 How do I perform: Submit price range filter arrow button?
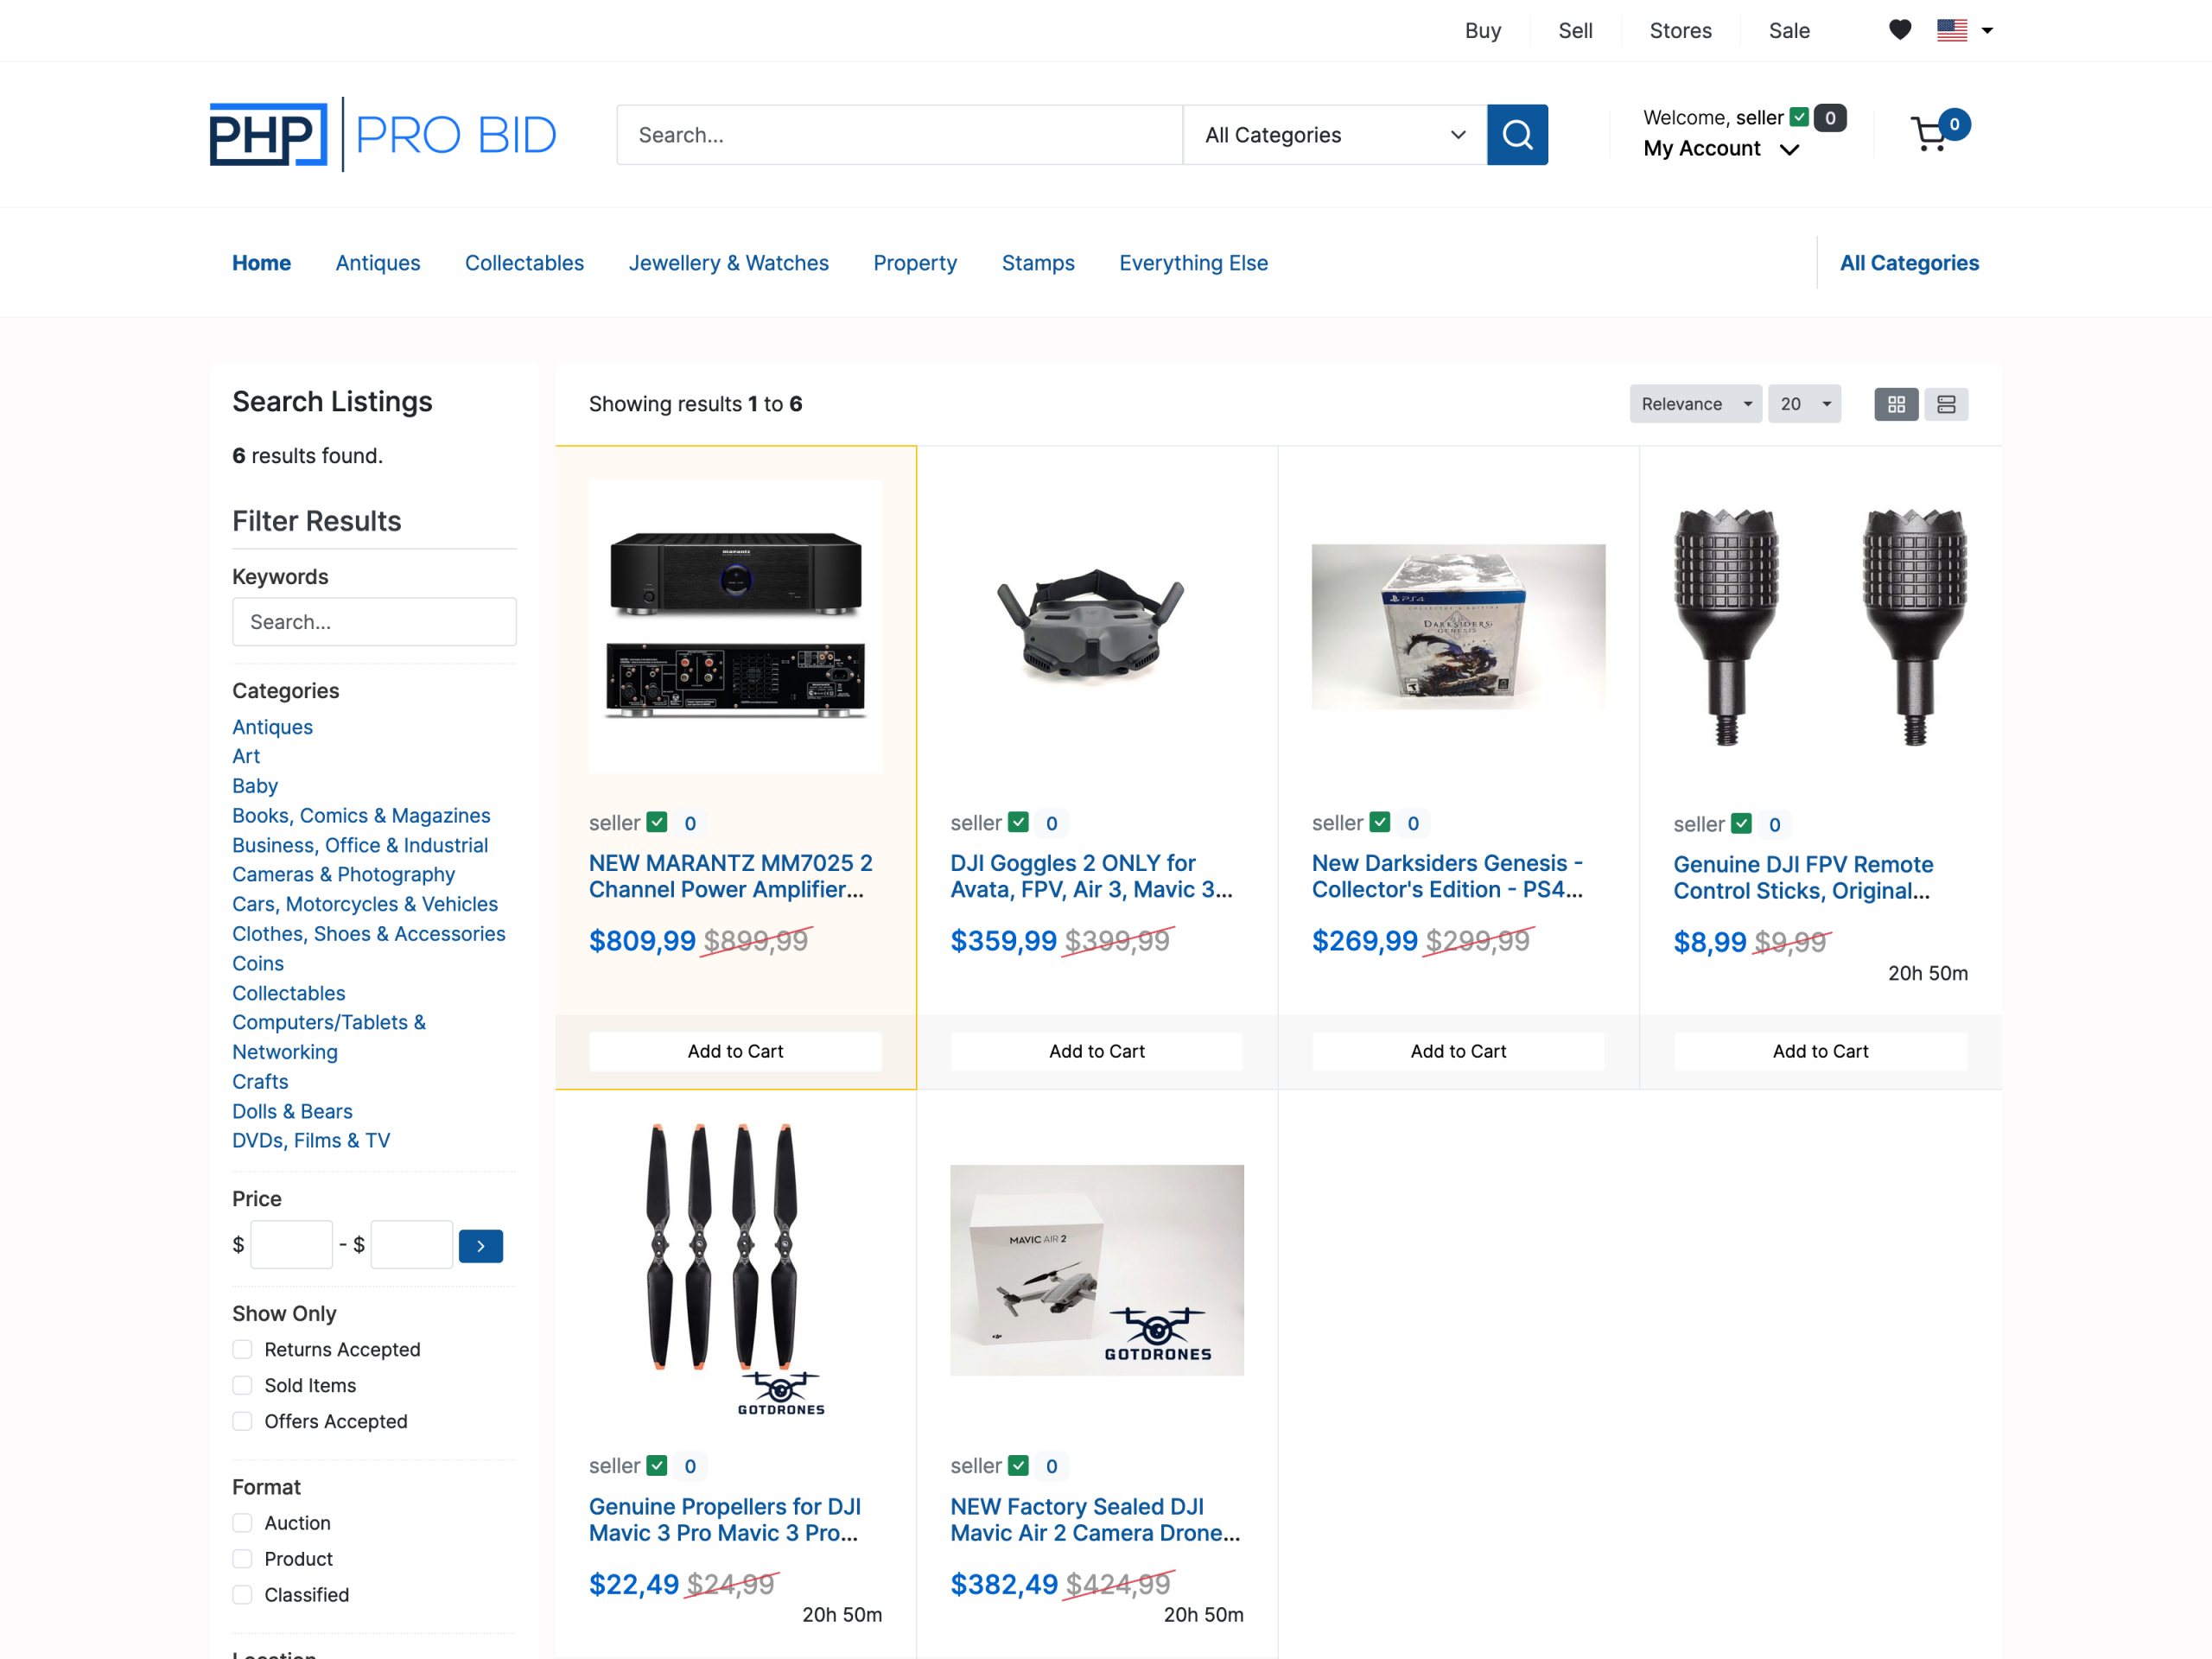(480, 1245)
